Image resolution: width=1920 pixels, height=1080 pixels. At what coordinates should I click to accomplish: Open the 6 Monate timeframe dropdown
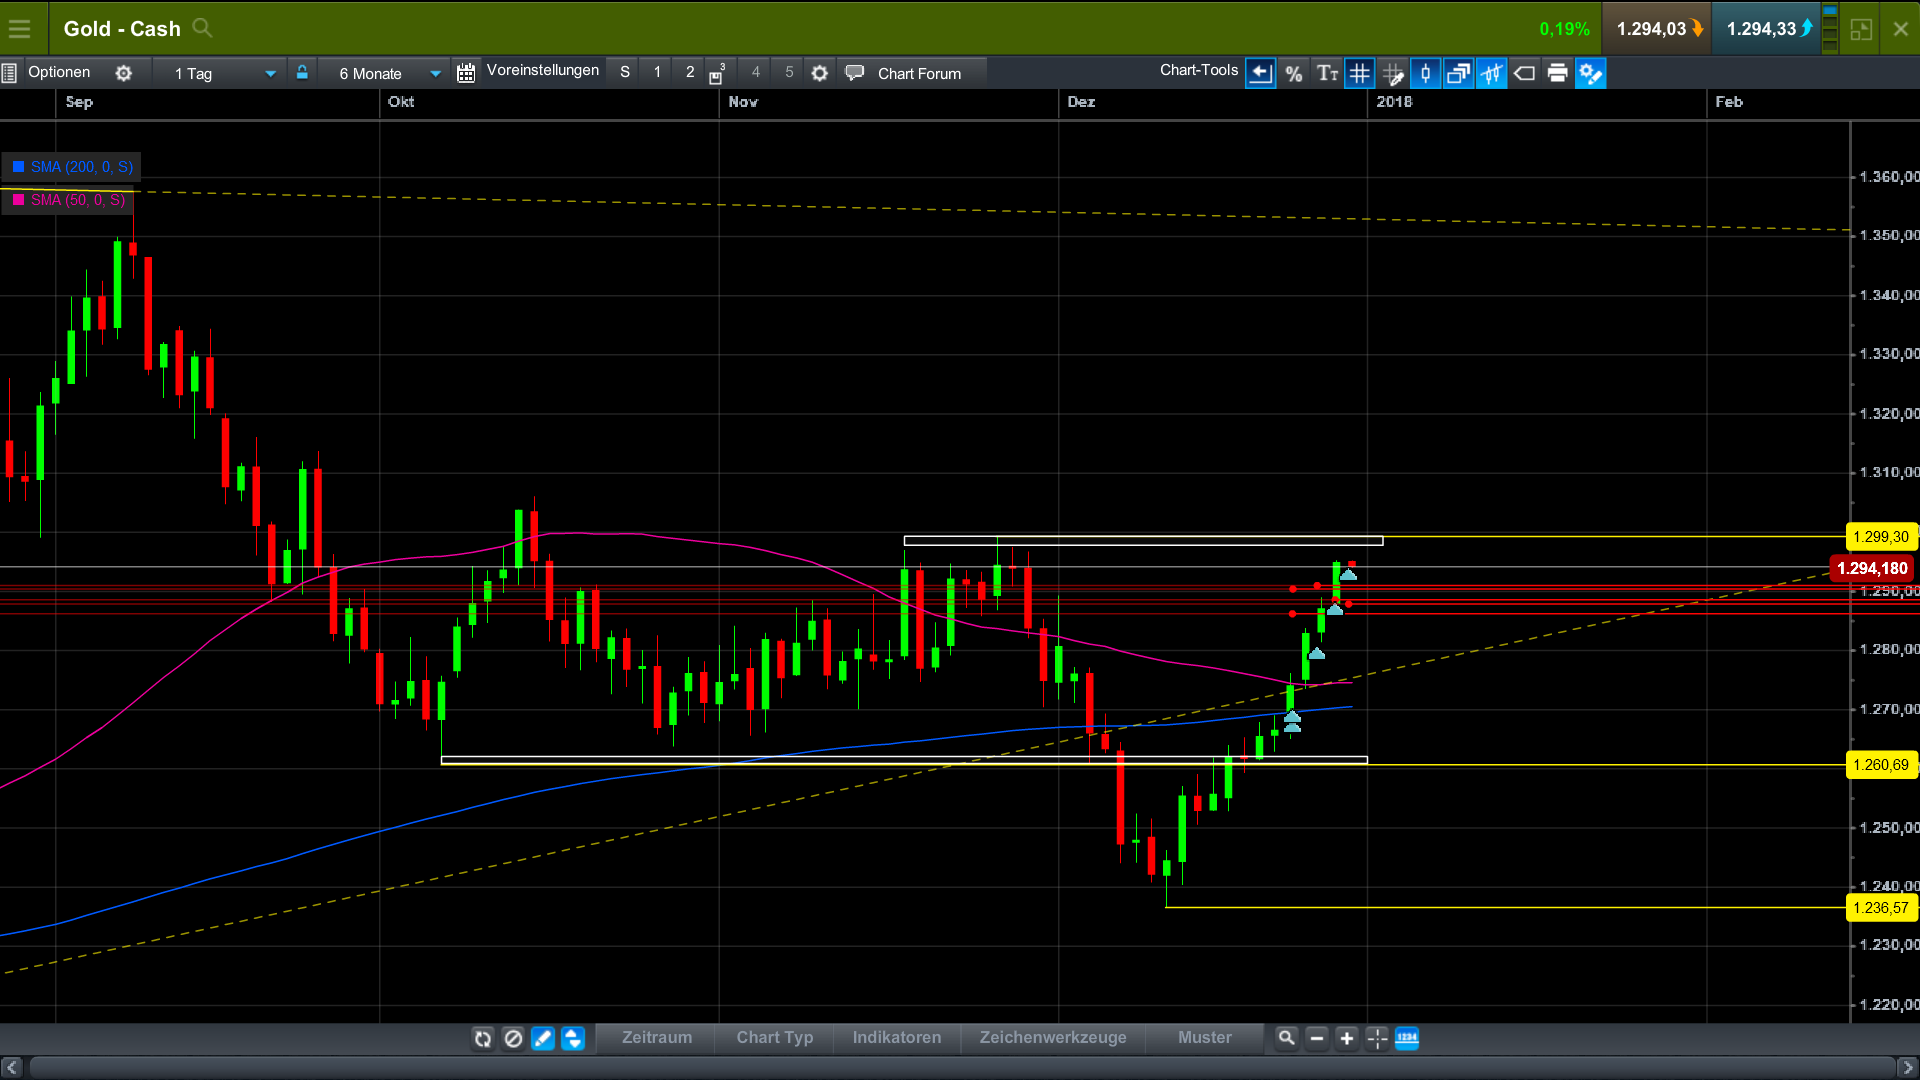(x=386, y=73)
